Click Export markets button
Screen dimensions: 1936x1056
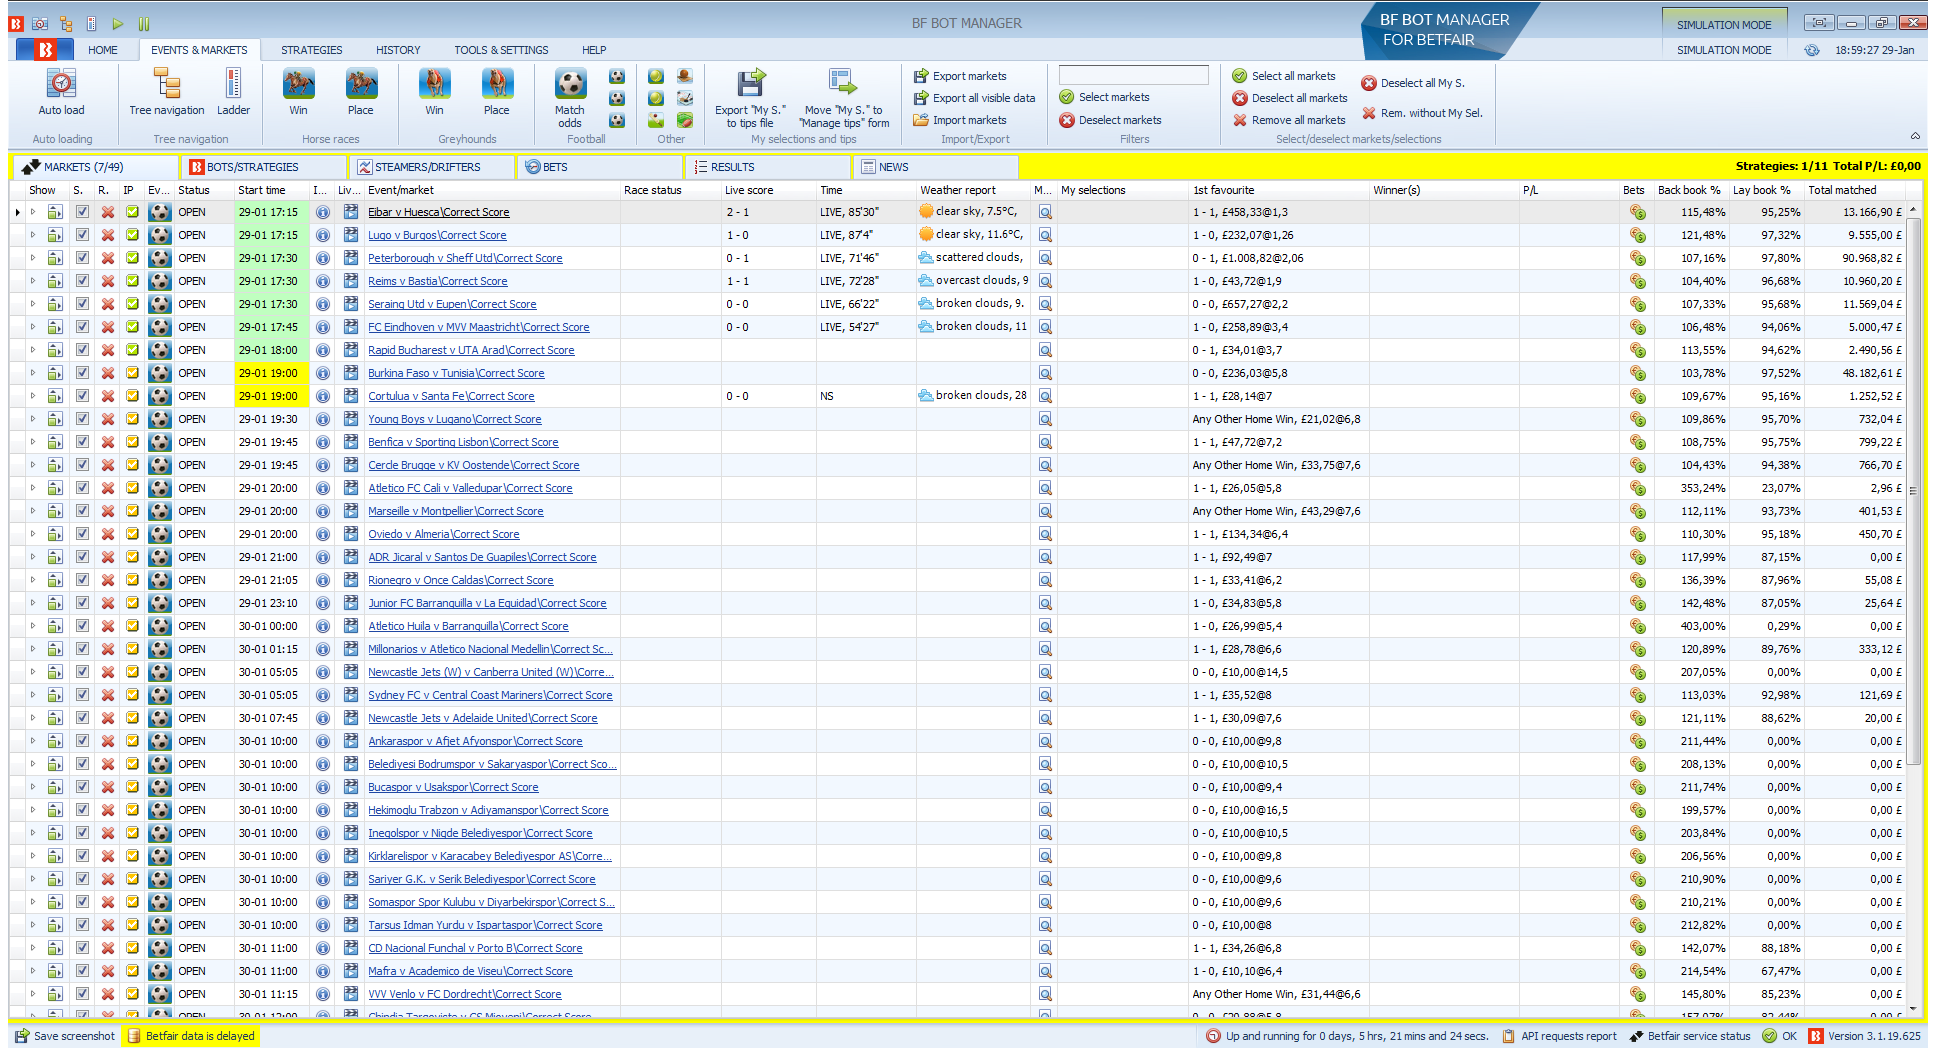click(x=960, y=76)
